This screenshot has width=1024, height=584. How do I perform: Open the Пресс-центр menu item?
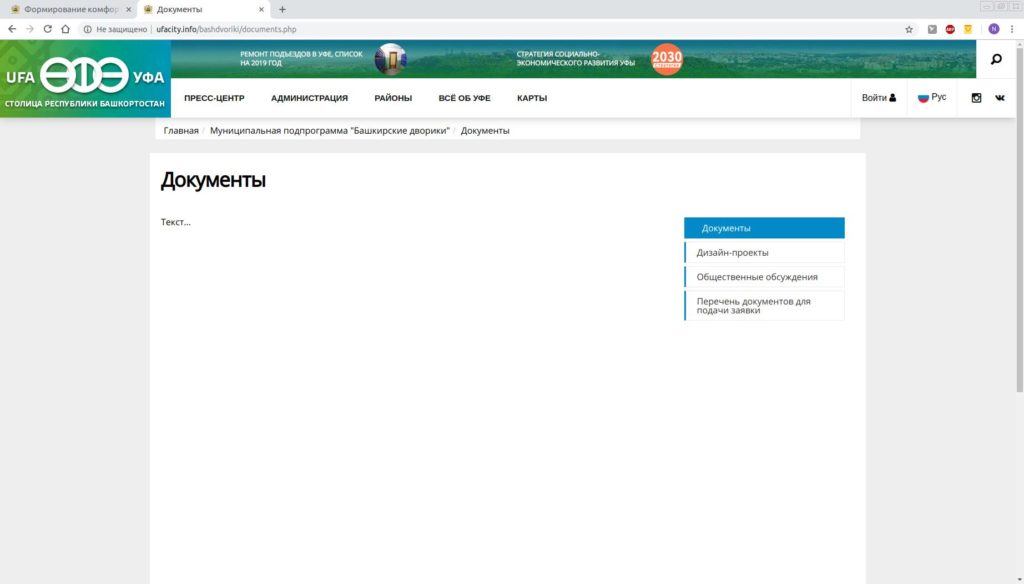point(214,98)
